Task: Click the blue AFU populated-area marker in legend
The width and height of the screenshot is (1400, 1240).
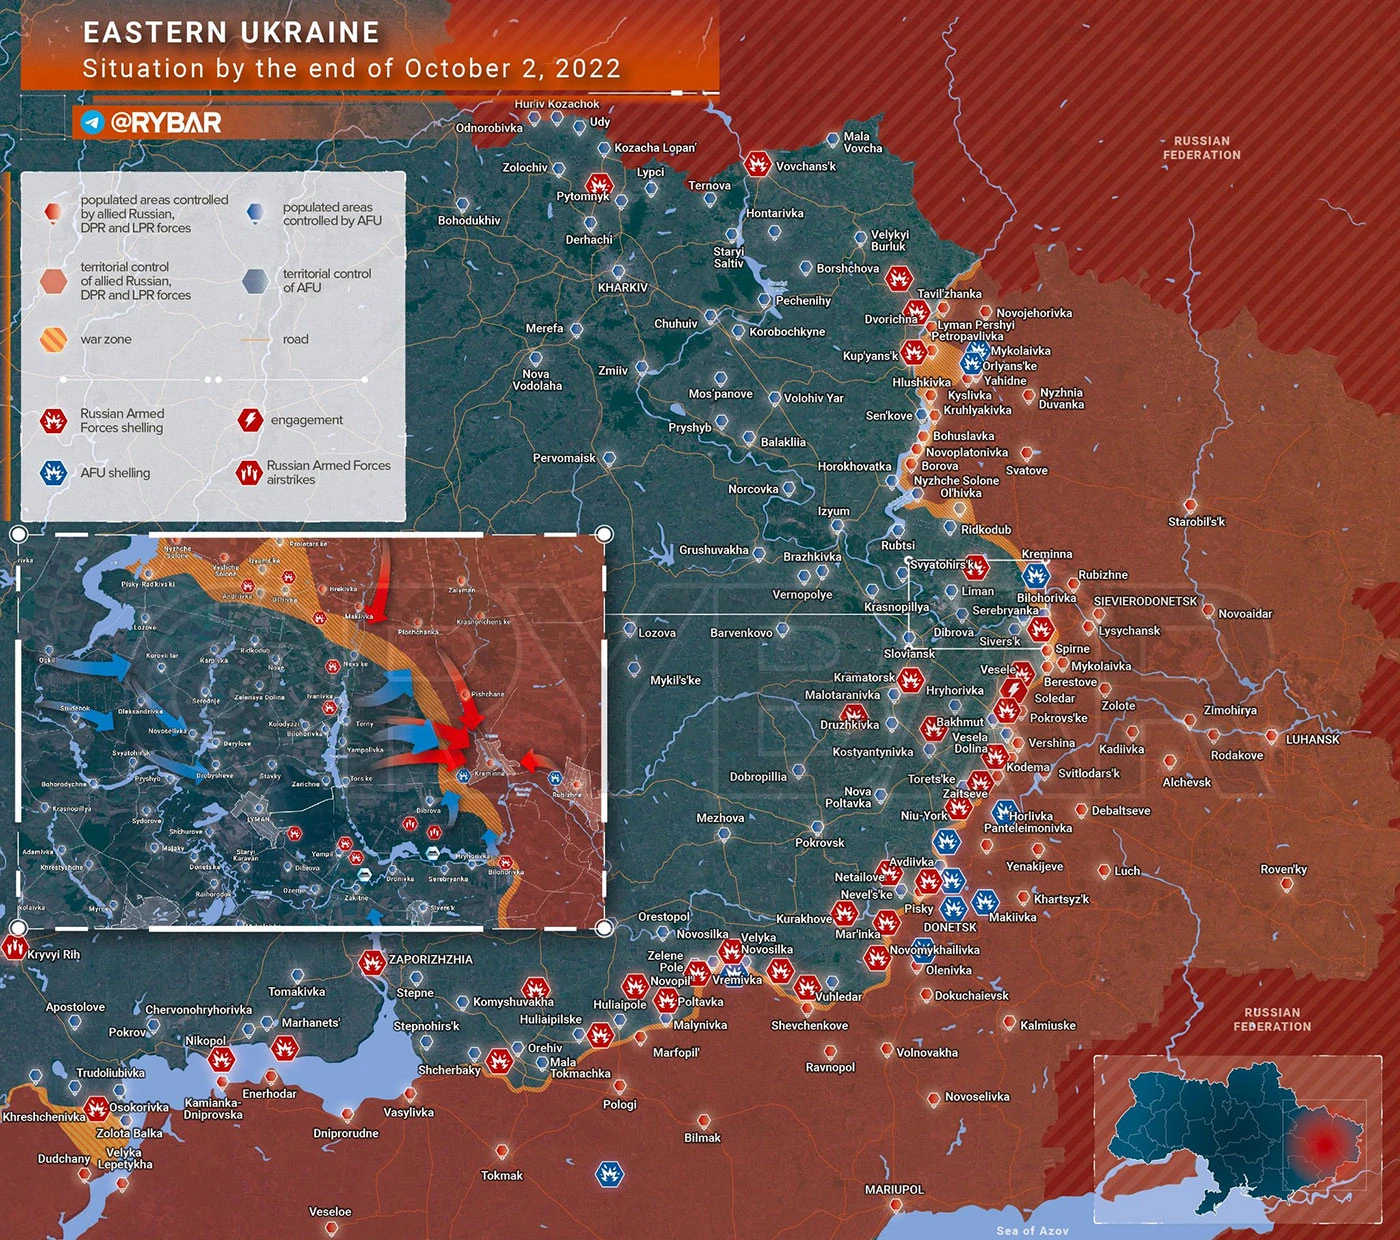Action: coord(256,212)
